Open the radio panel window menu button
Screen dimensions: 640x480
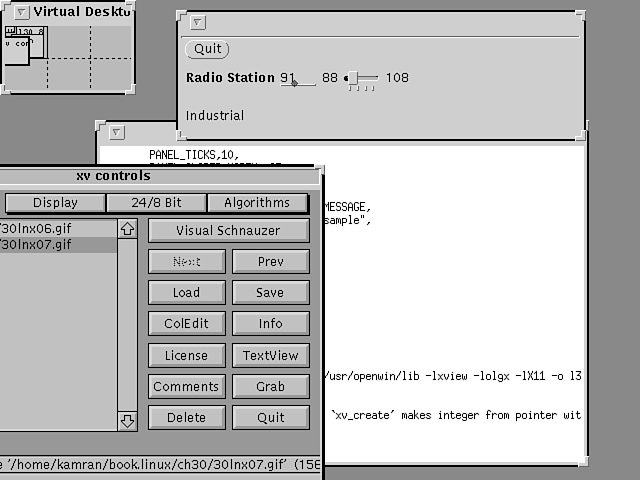point(198,22)
